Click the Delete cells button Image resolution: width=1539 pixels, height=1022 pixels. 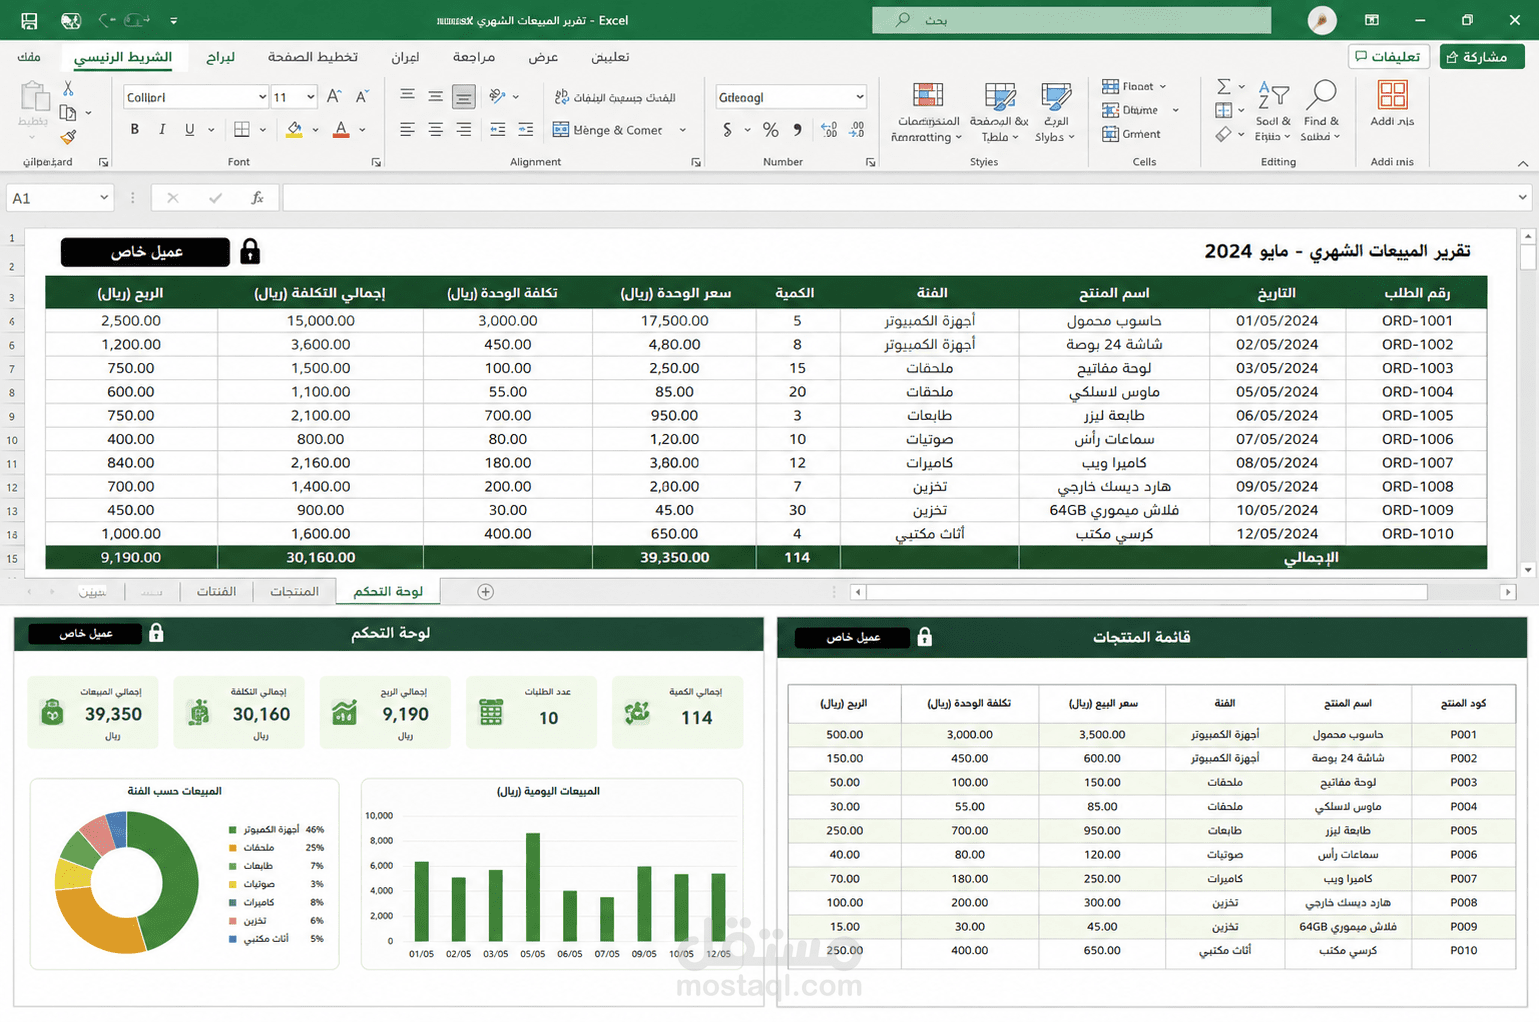click(1140, 110)
